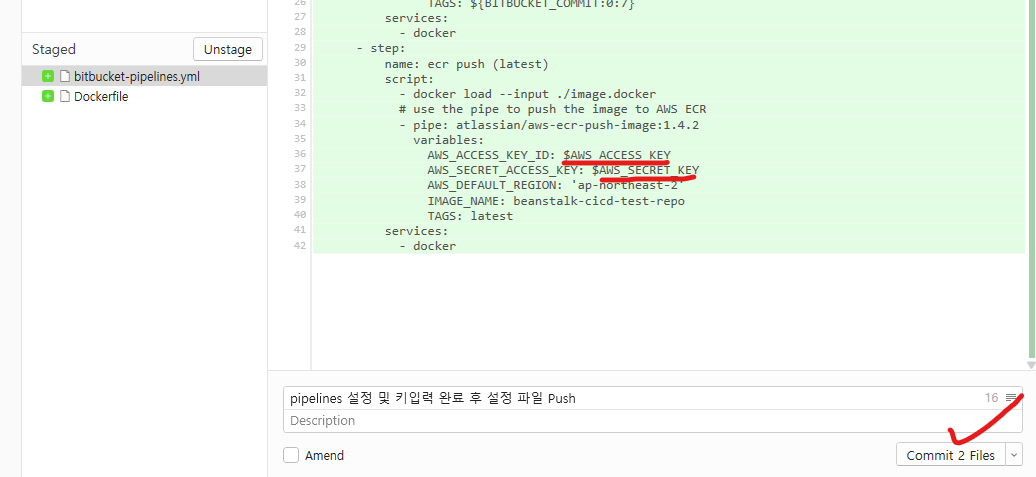Screen dimensions: 1036x477
Task: Click the Unstage button
Action: point(228,50)
